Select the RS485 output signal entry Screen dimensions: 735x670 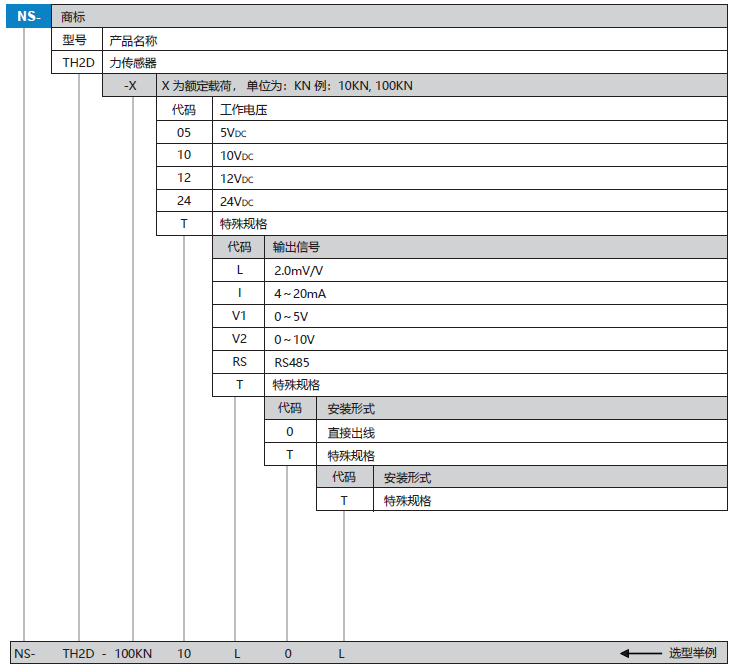tap(291, 362)
